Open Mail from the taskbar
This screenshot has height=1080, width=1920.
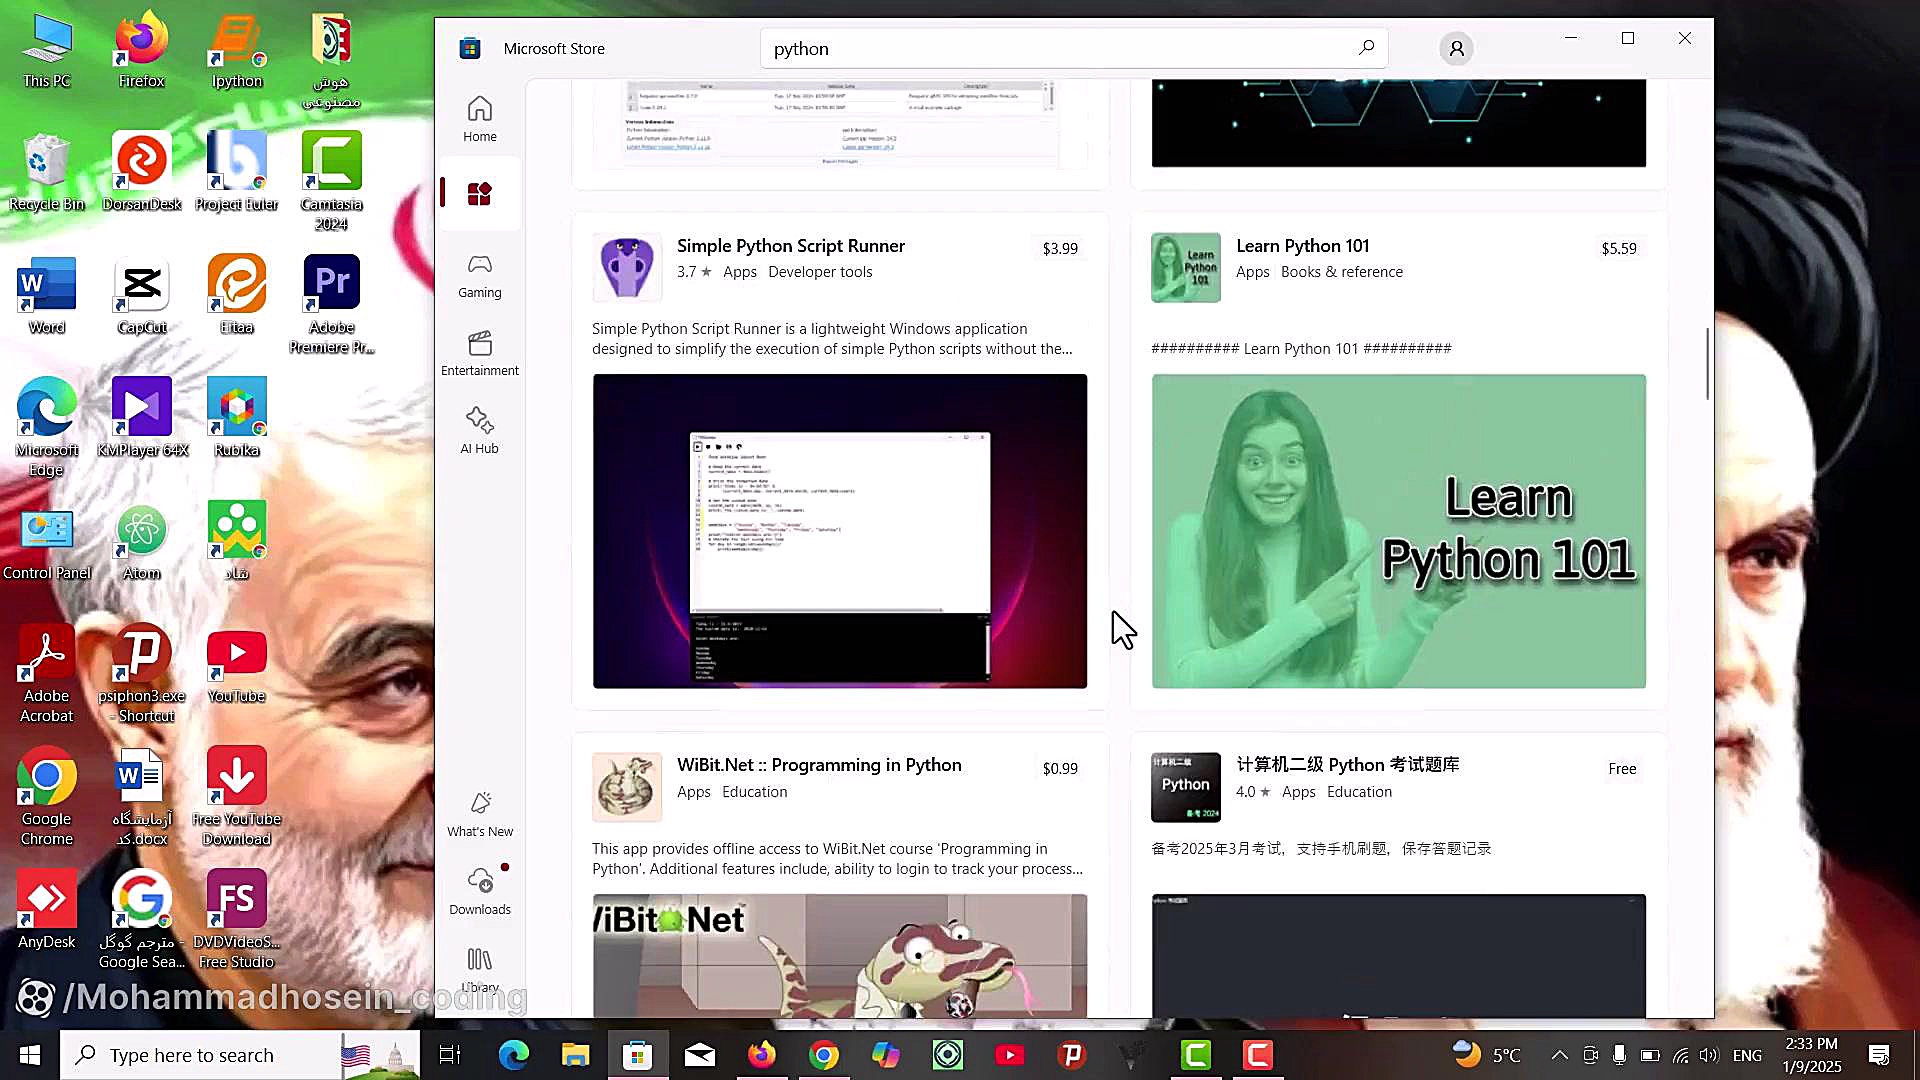(699, 1055)
